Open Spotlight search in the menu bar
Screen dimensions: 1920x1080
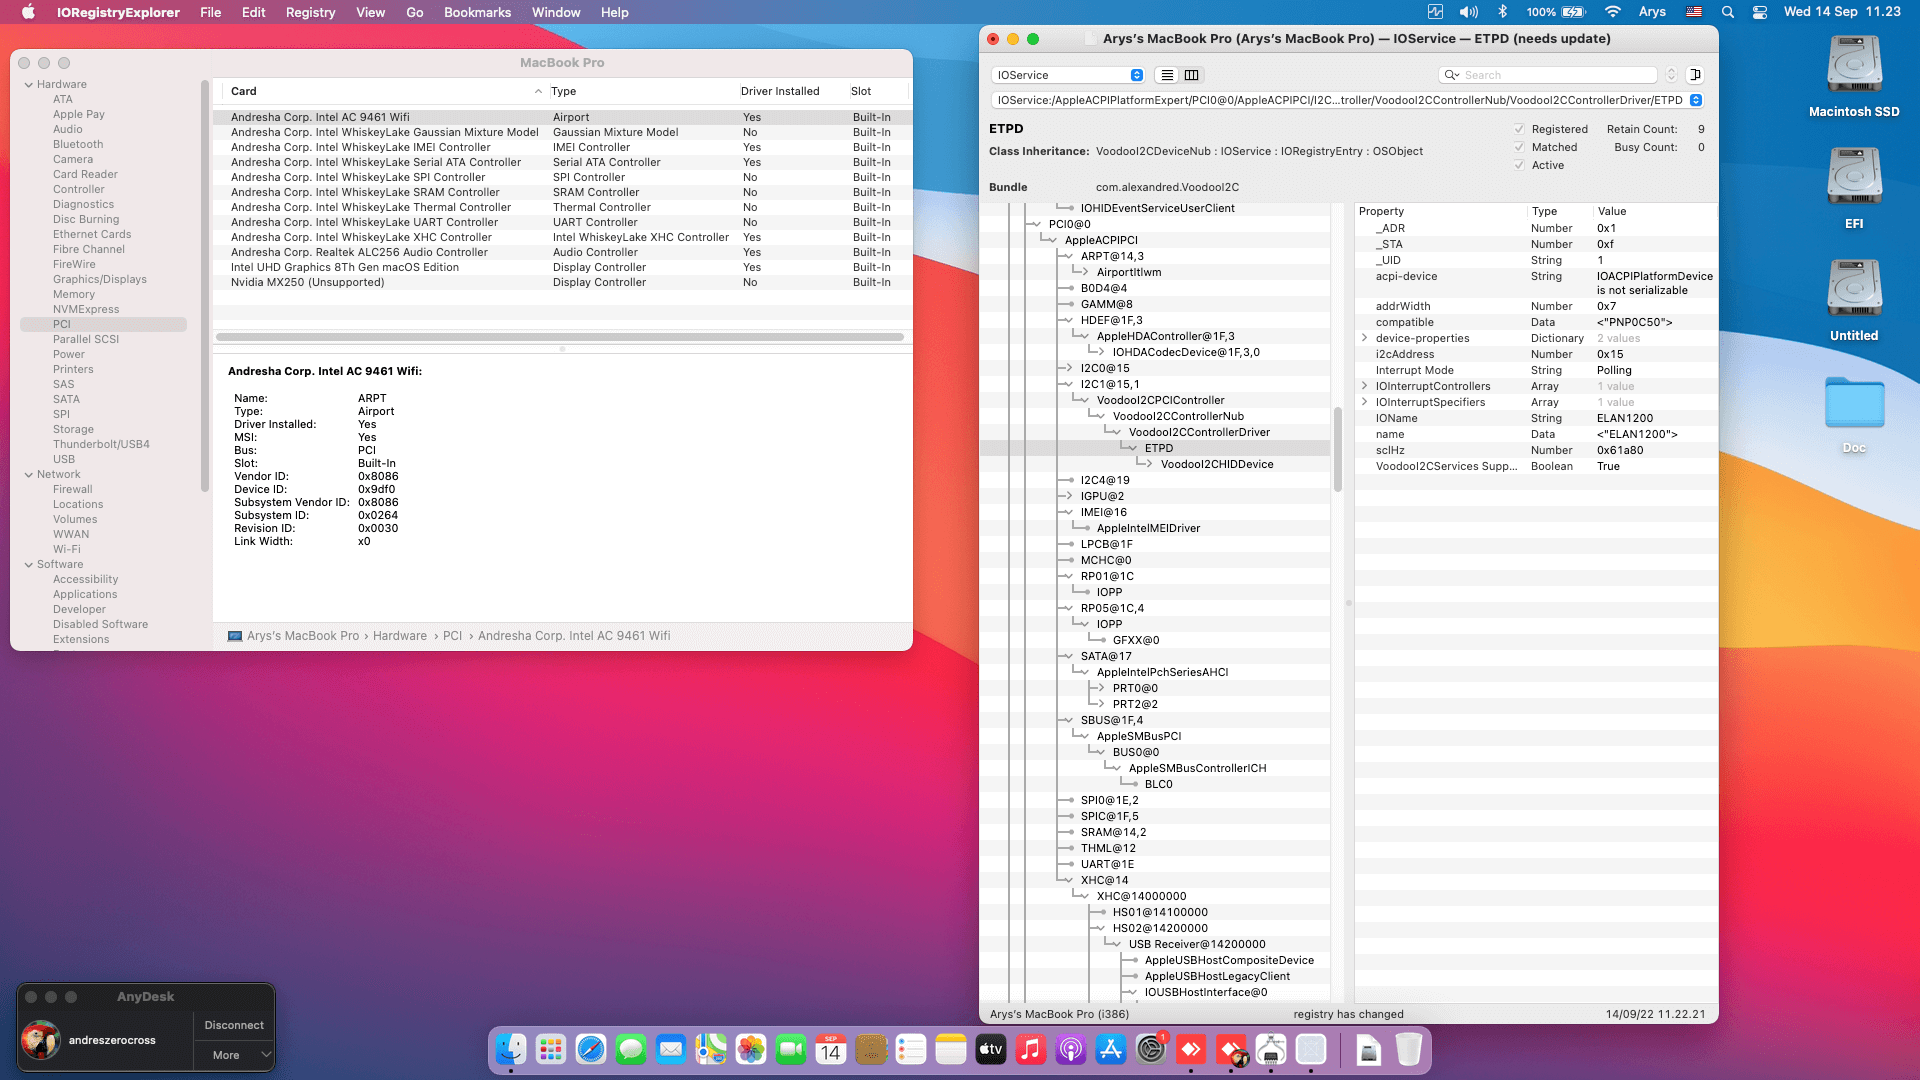click(x=1727, y=12)
